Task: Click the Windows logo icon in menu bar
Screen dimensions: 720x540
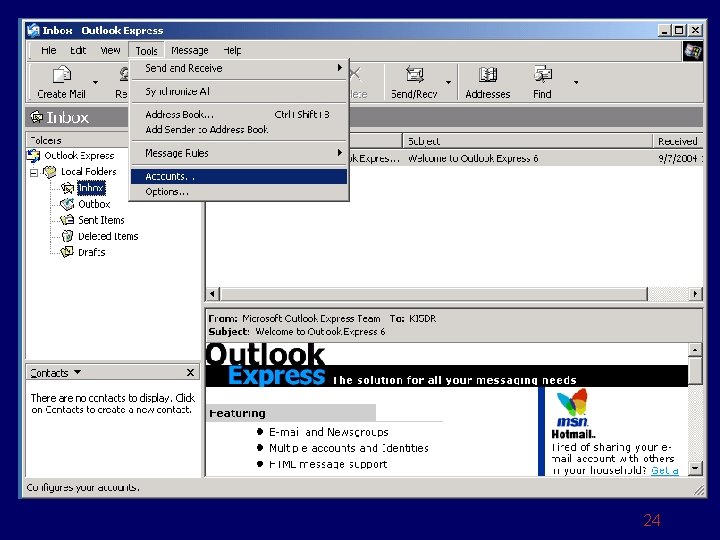Action: (x=692, y=51)
